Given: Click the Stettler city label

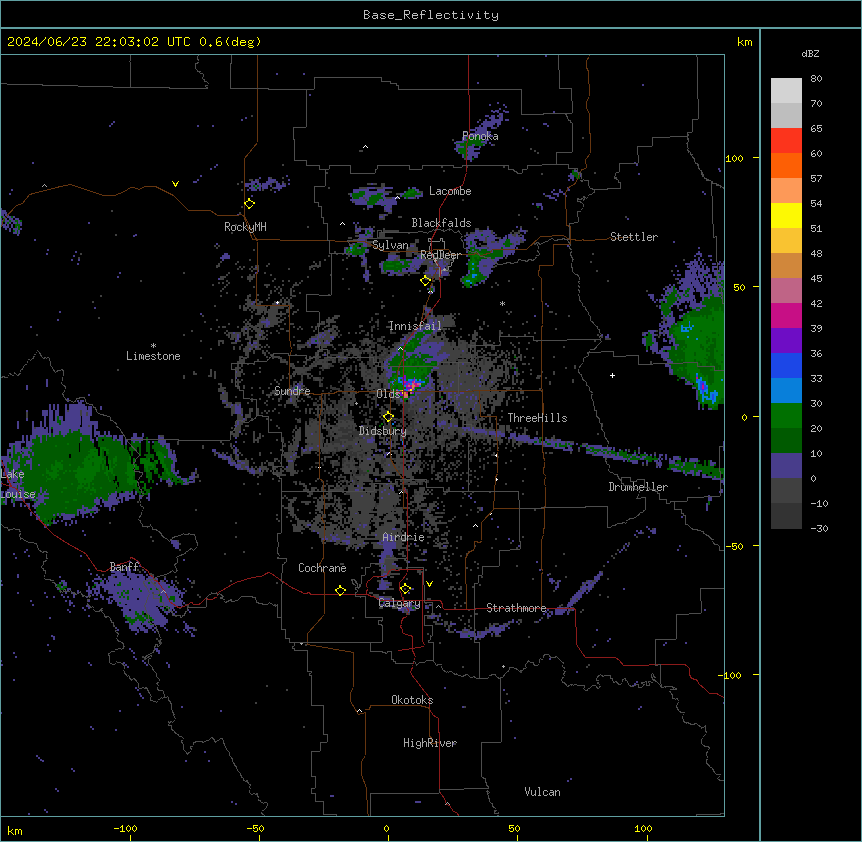Looking at the screenshot, I should coord(634,237).
